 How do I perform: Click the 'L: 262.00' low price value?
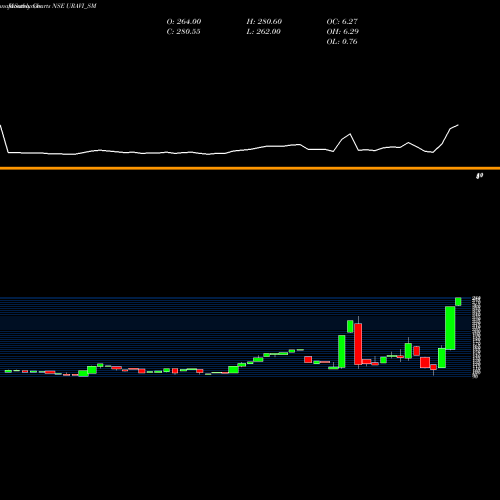(x=263, y=32)
